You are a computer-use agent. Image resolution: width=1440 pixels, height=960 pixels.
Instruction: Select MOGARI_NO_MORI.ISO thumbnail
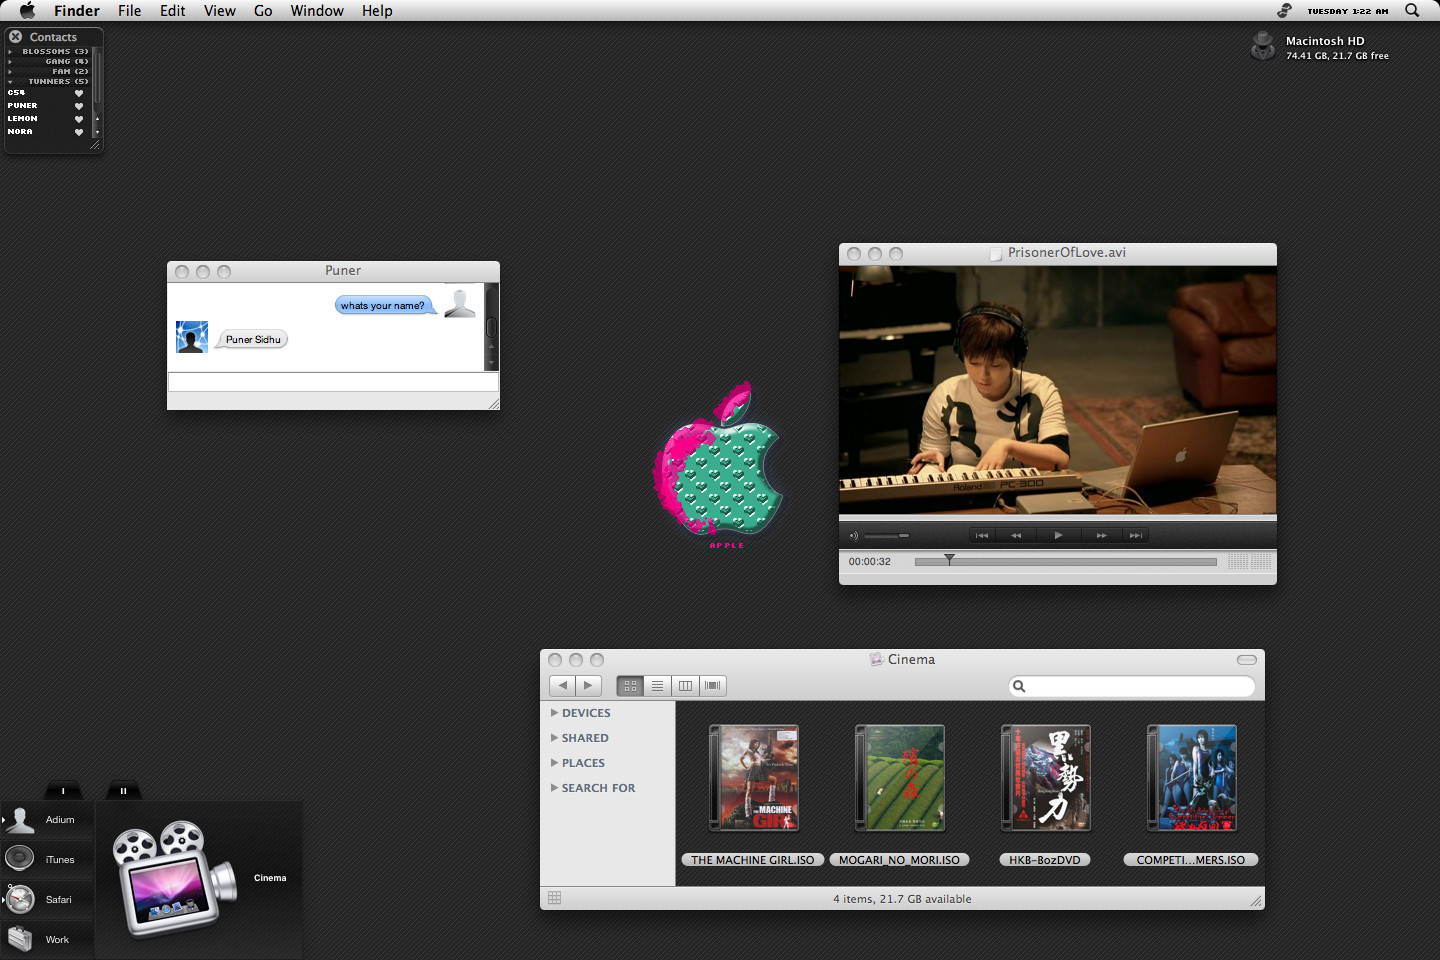pyautogui.click(x=900, y=779)
